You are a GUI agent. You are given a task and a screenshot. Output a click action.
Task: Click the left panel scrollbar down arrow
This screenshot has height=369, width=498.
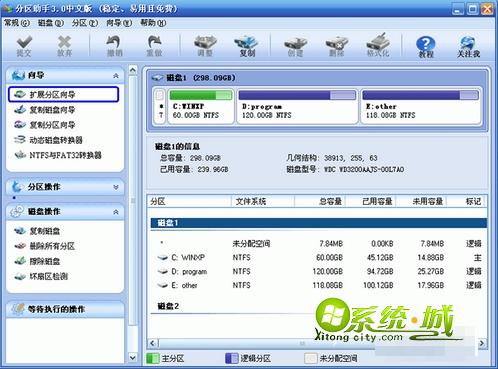point(133,358)
